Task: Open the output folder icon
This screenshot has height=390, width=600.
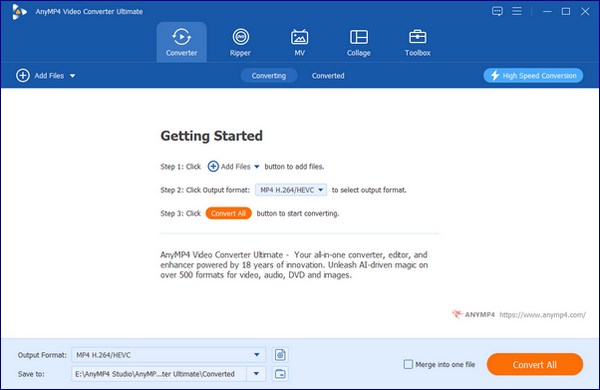Action: (x=280, y=374)
